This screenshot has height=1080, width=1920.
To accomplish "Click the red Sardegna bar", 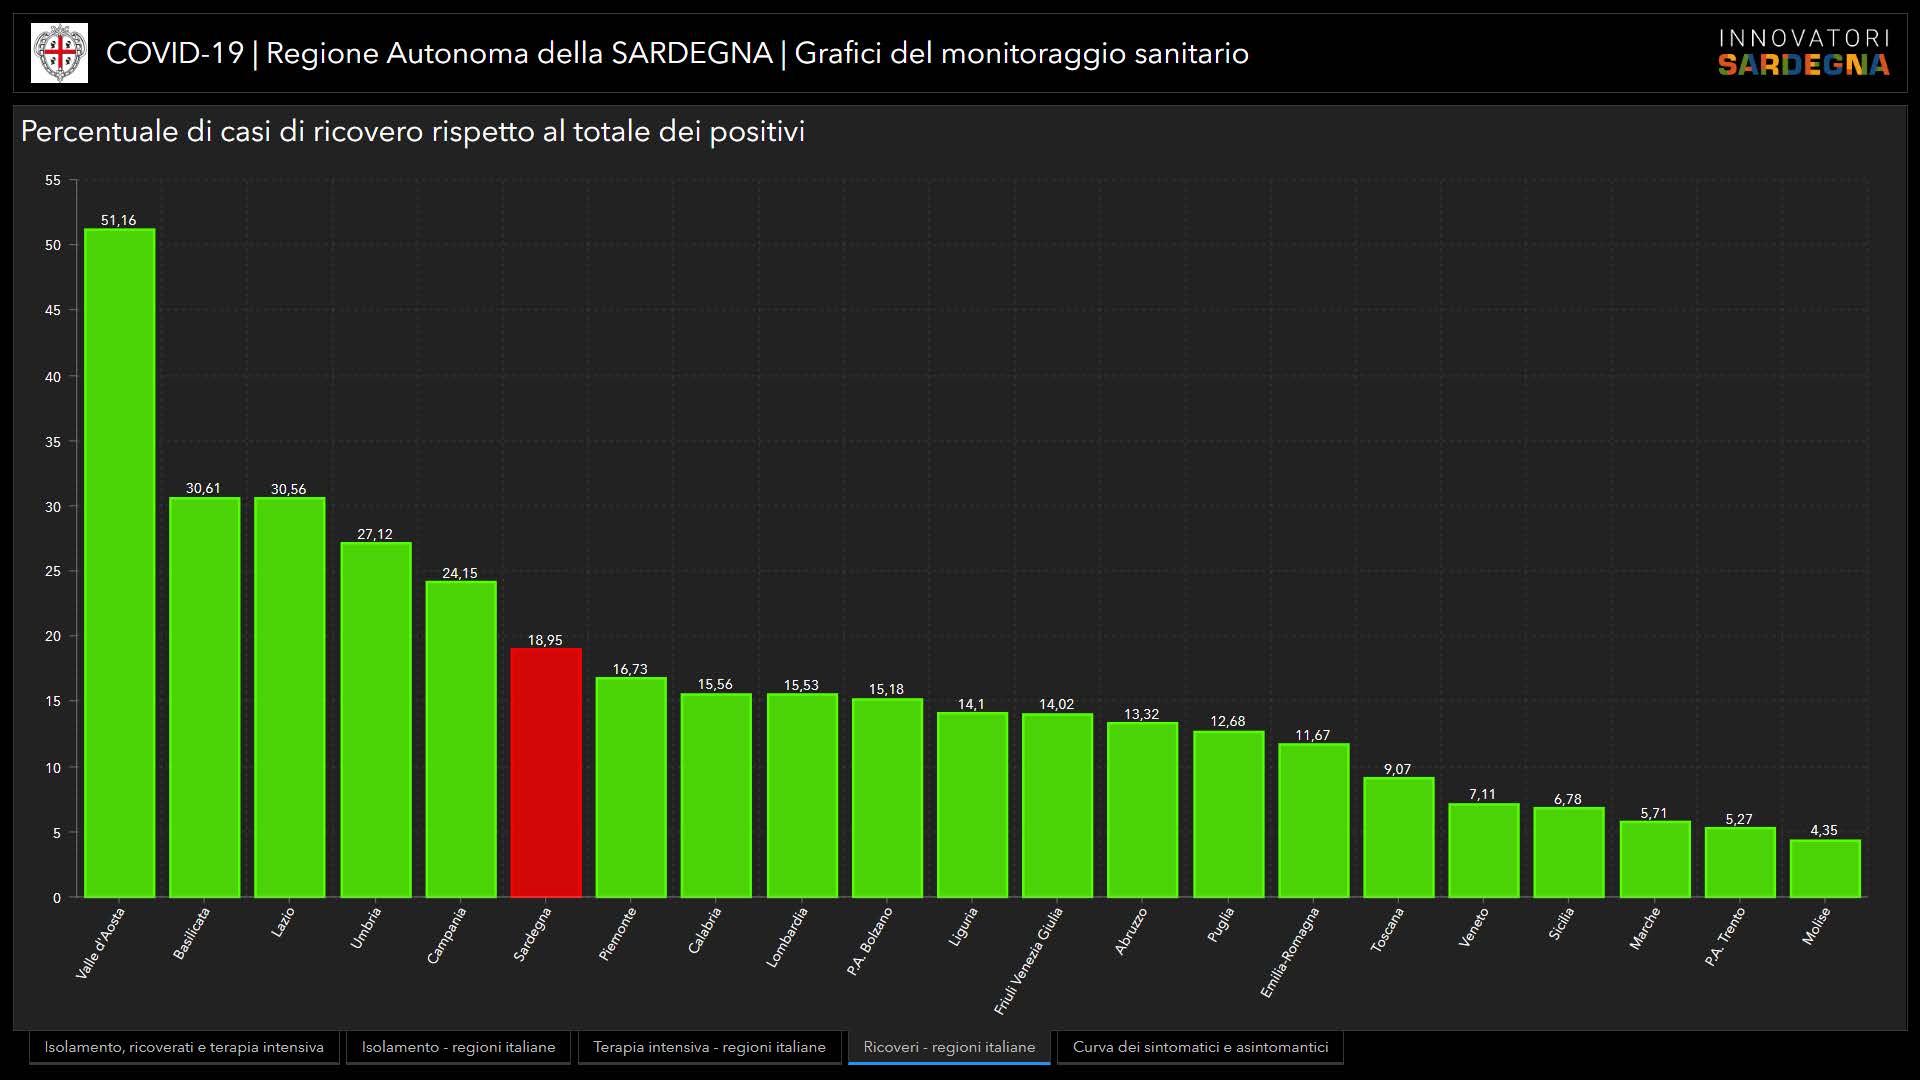I will click(x=546, y=772).
